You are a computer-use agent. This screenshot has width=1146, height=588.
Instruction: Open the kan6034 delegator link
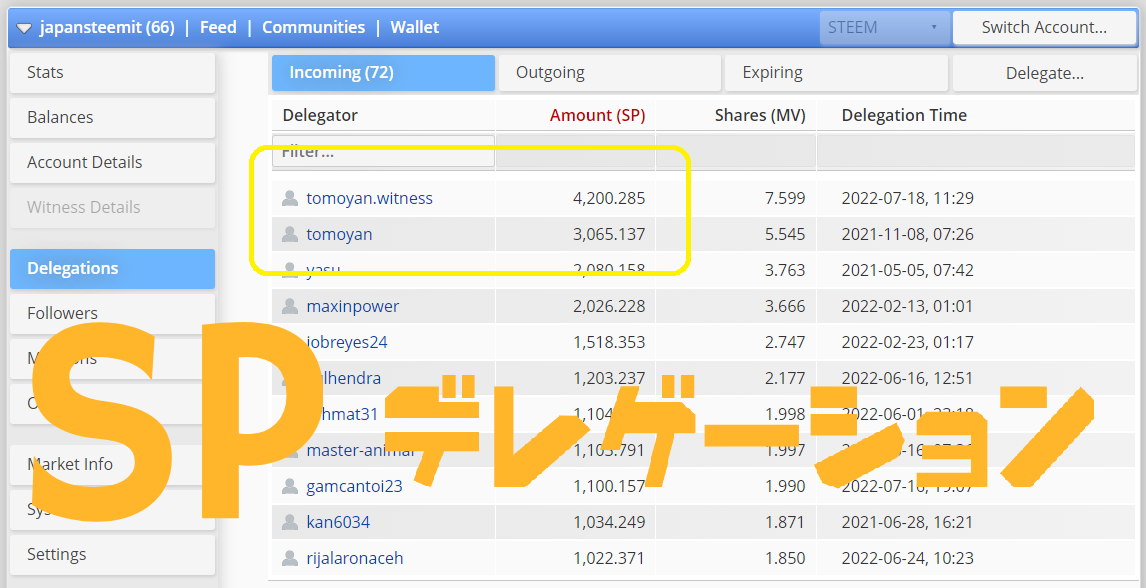338,522
